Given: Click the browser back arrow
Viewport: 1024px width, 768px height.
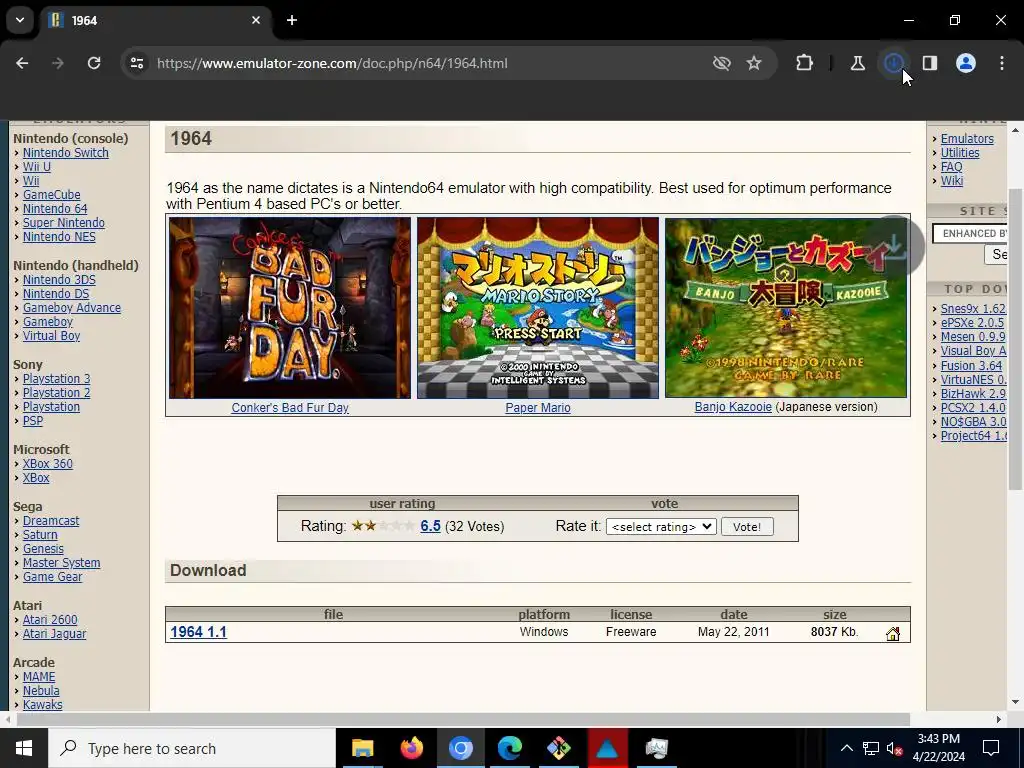Looking at the screenshot, I should click(22, 63).
